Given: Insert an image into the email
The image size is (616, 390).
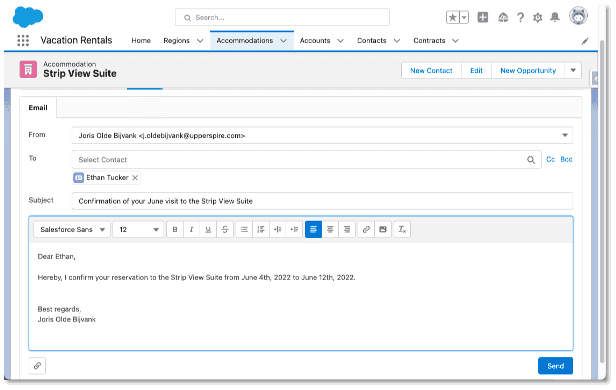Looking at the screenshot, I should (x=383, y=229).
